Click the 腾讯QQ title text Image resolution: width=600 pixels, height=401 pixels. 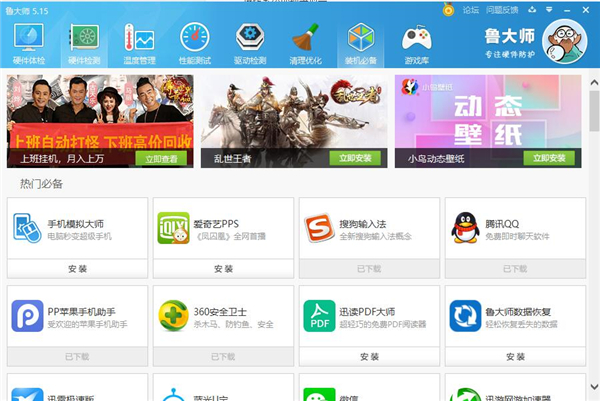(x=502, y=224)
